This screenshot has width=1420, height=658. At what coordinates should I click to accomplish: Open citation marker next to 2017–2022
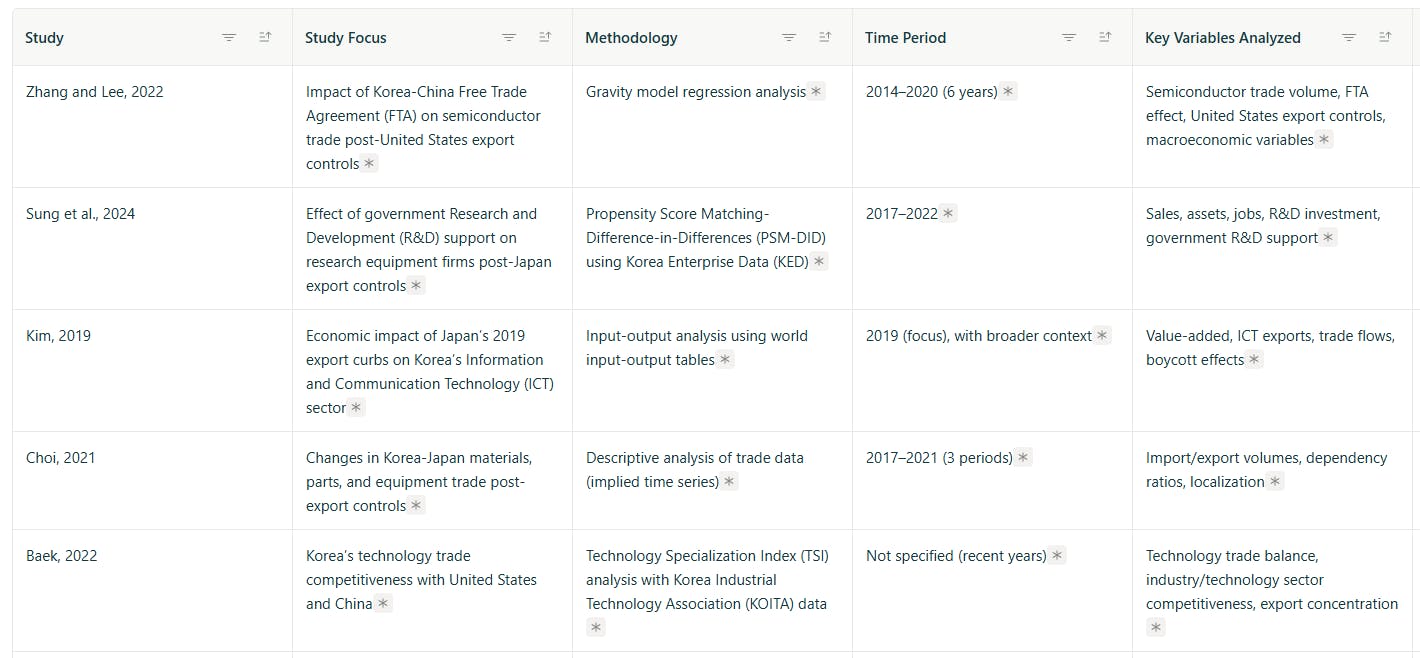[x=948, y=214]
